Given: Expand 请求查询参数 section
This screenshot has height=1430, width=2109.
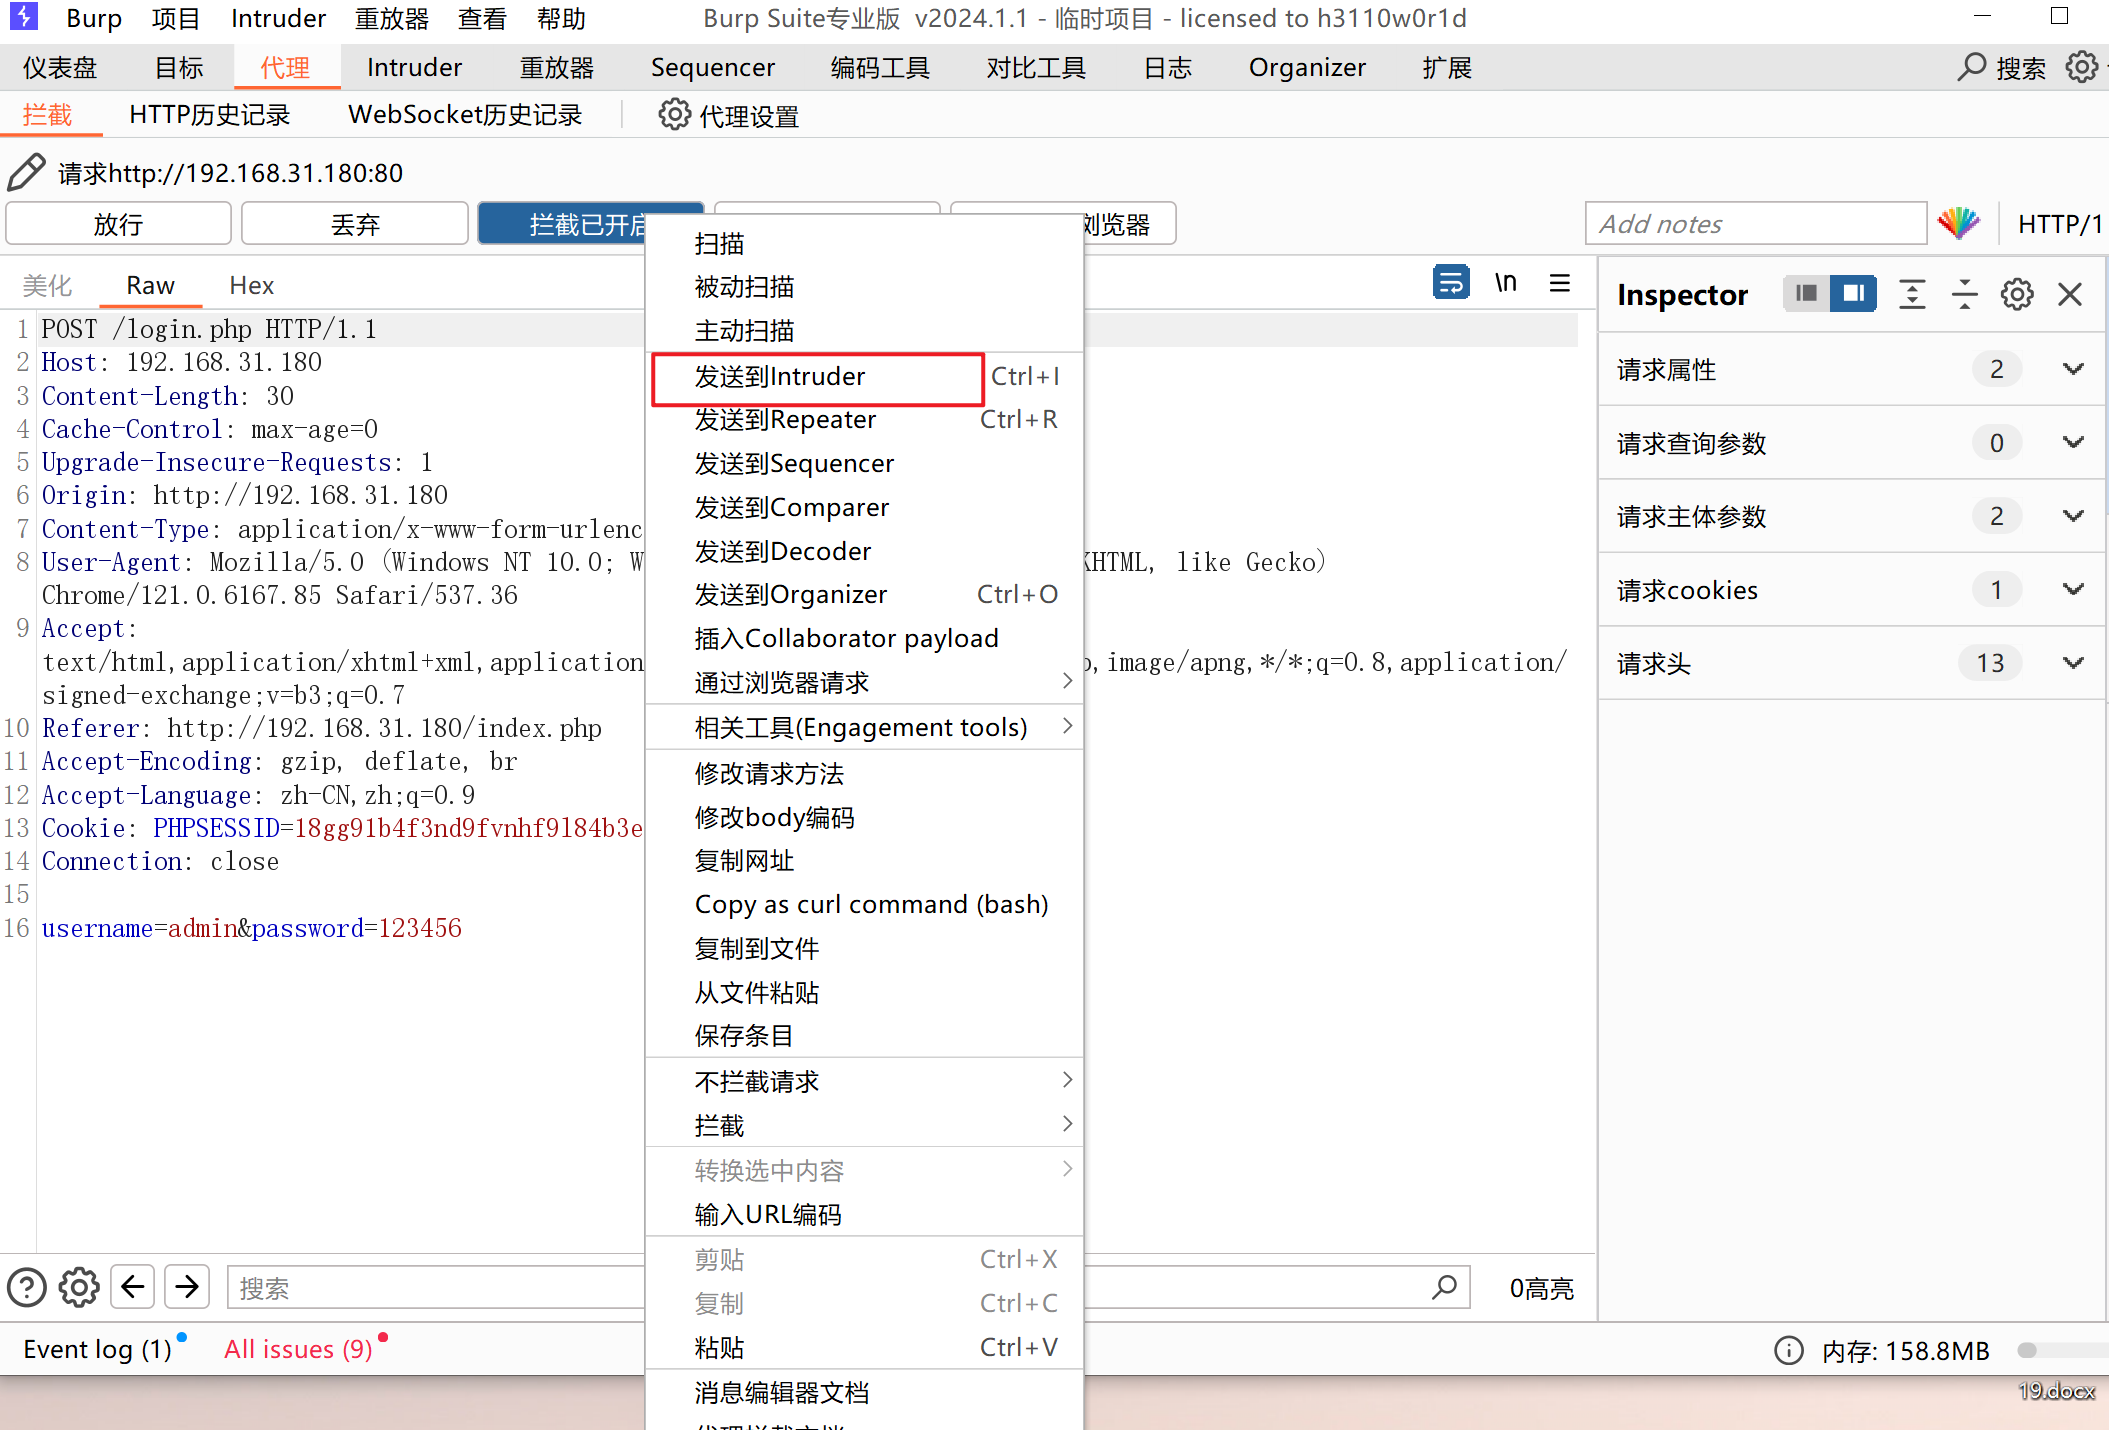Looking at the screenshot, I should coord(2073,442).
